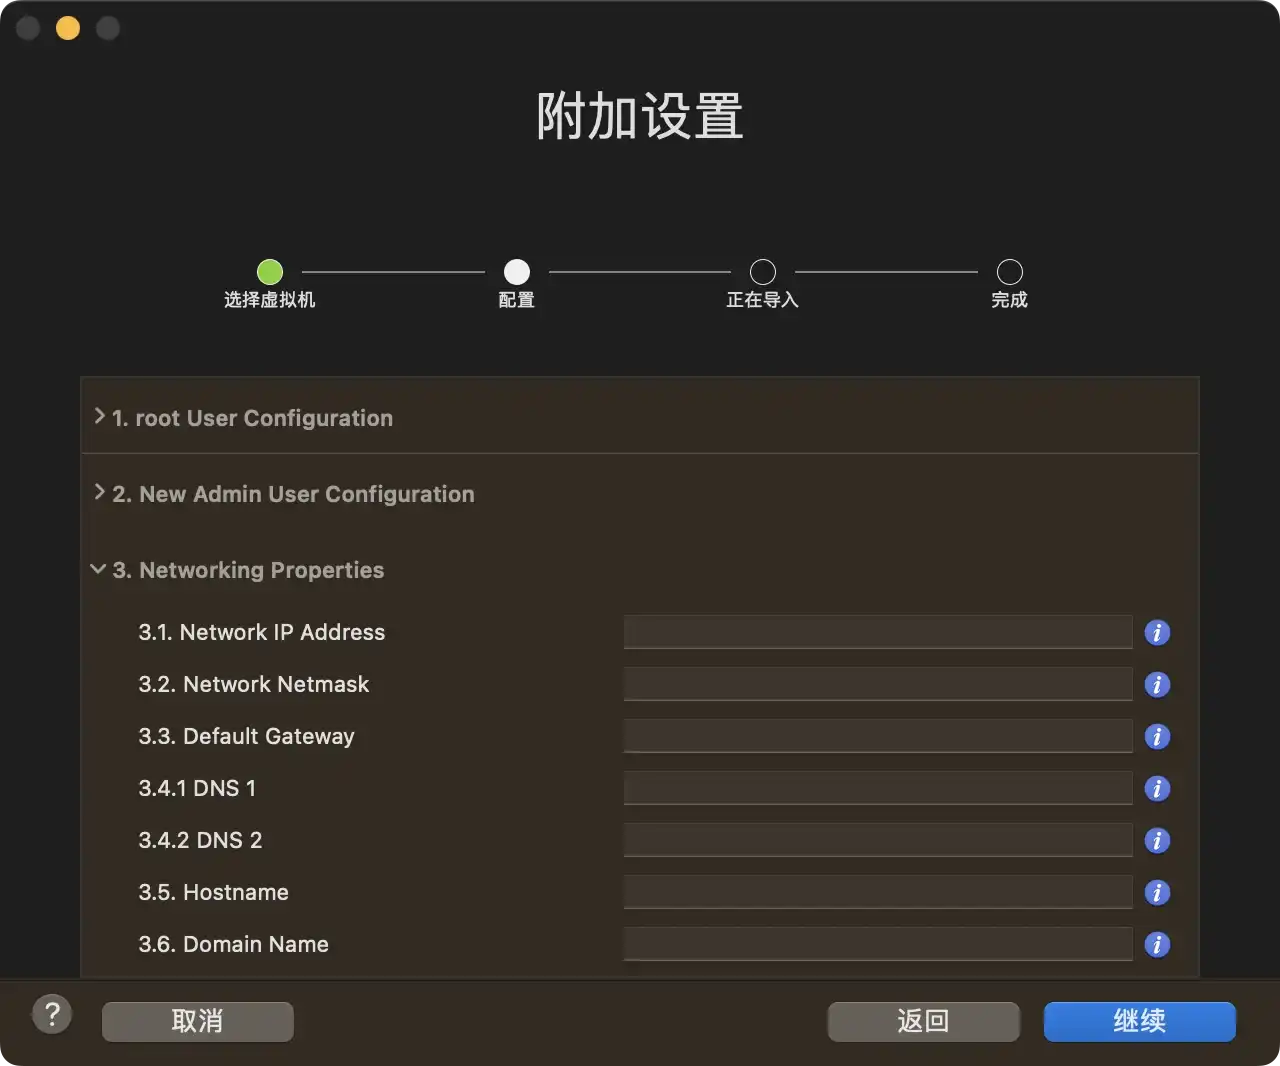This screenshot has height=1066, width=1280.
Task: Collapse the Networking Properties section
Action: coord(97,569)
